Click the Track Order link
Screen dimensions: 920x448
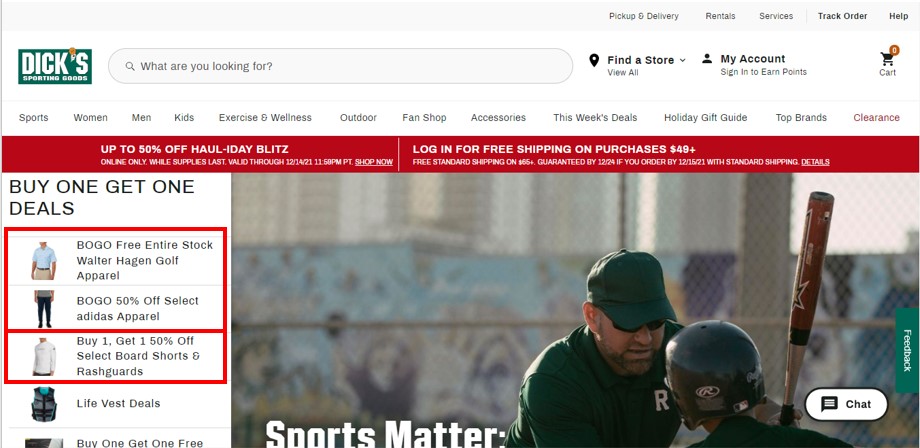click(842, 16)
